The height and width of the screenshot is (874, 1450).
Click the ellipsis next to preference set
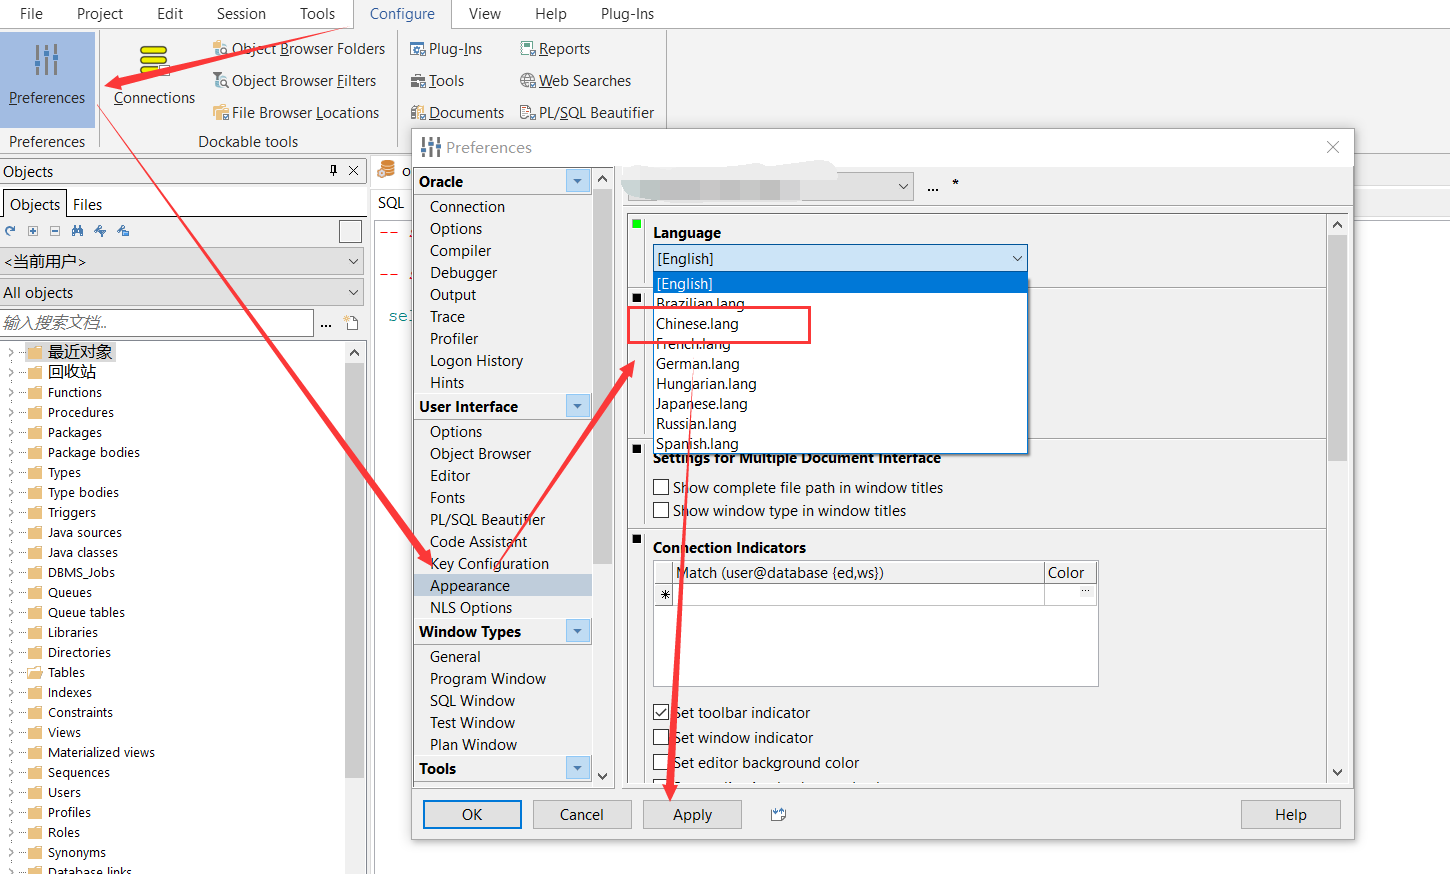[x=933, y=187]
